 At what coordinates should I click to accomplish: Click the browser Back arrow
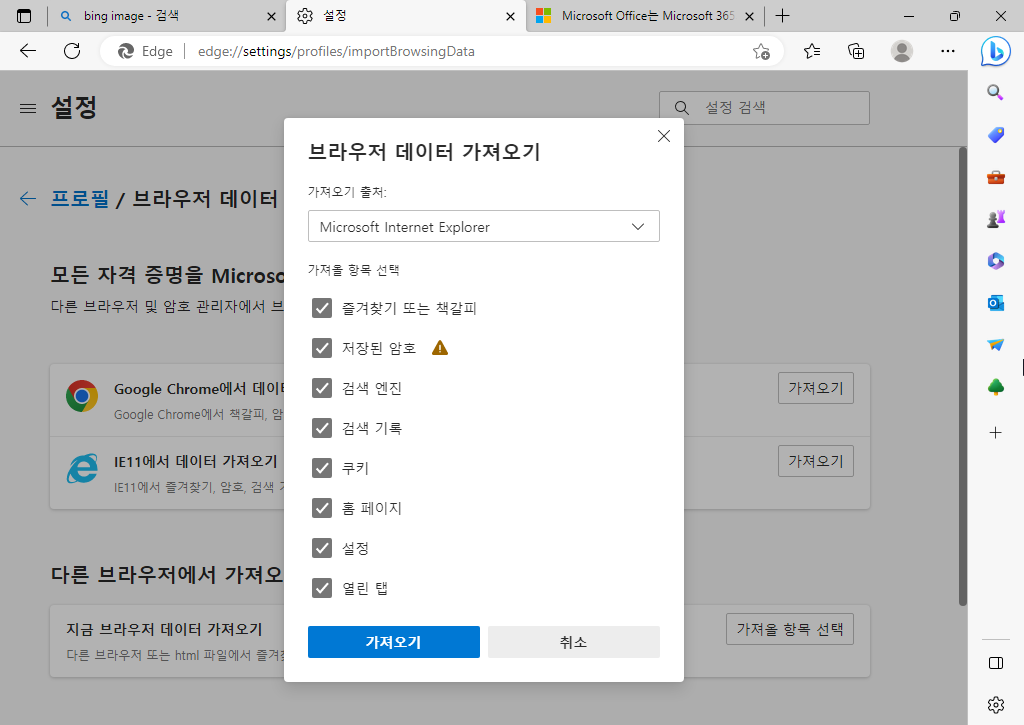pos(27,51)
